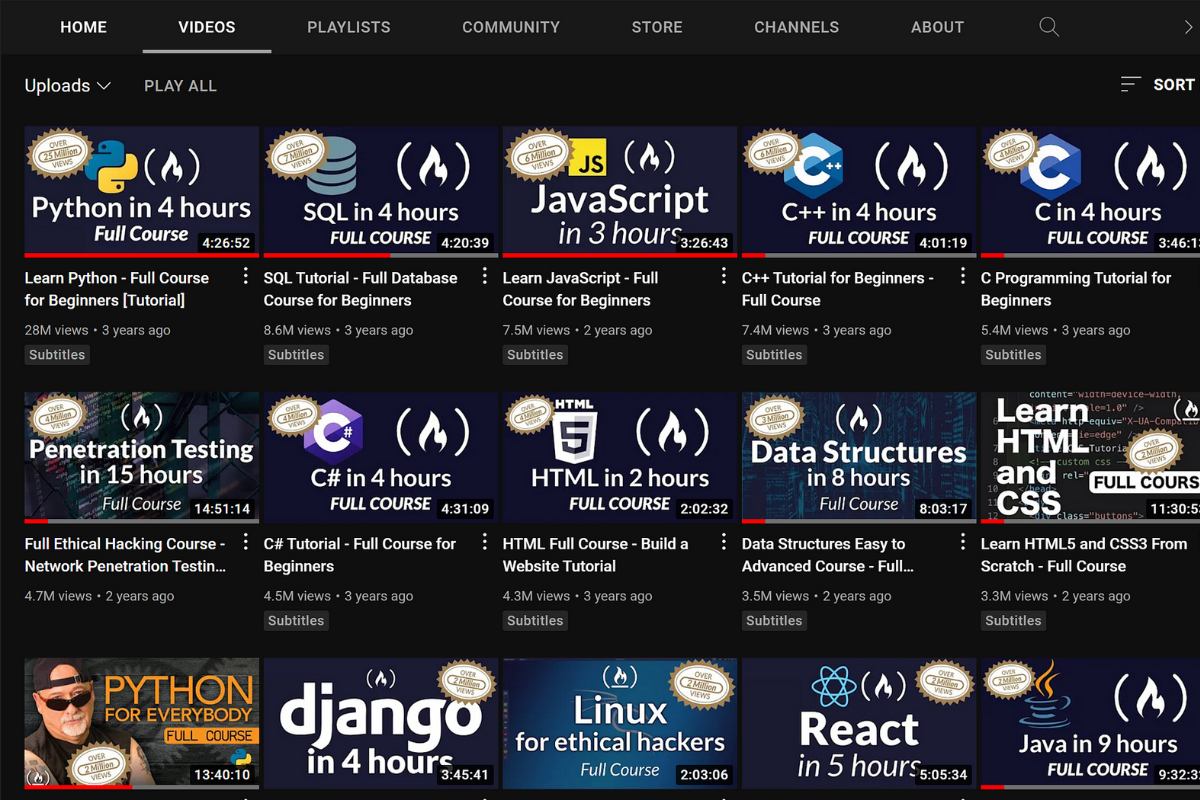Open 'C# Tutorial - Full Course' title link
1200x800 pixels.
point(360,555)
